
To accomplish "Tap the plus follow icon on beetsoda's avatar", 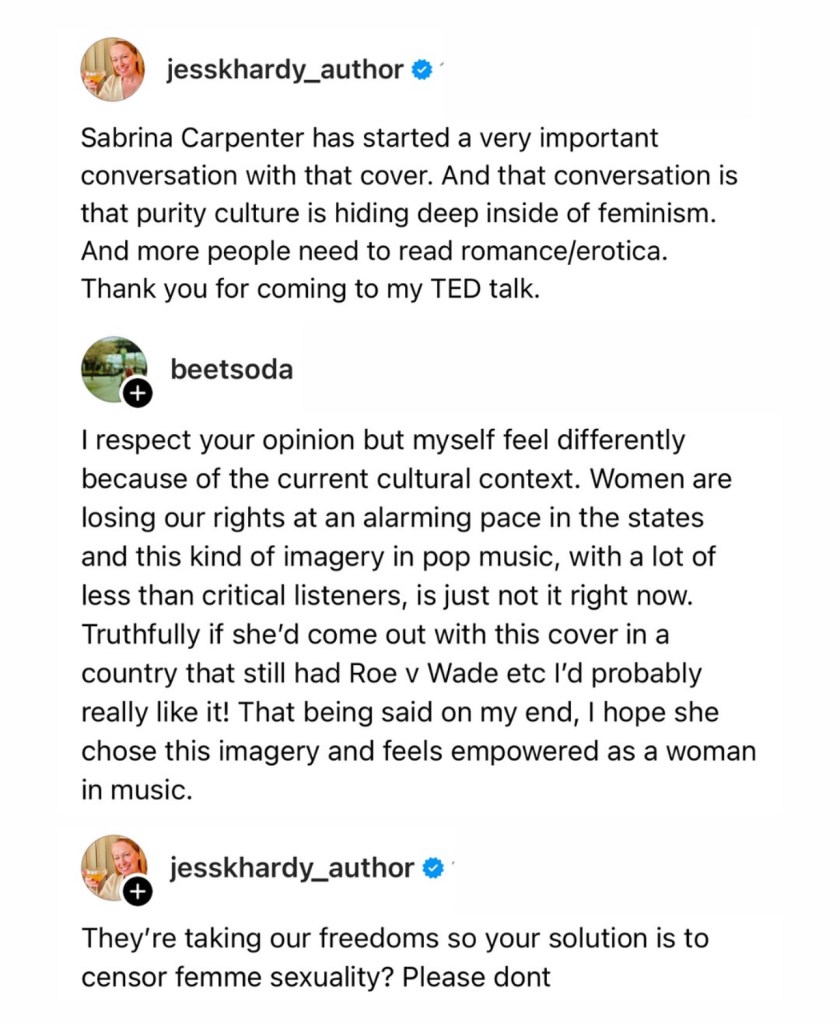I will pos(137,395).
